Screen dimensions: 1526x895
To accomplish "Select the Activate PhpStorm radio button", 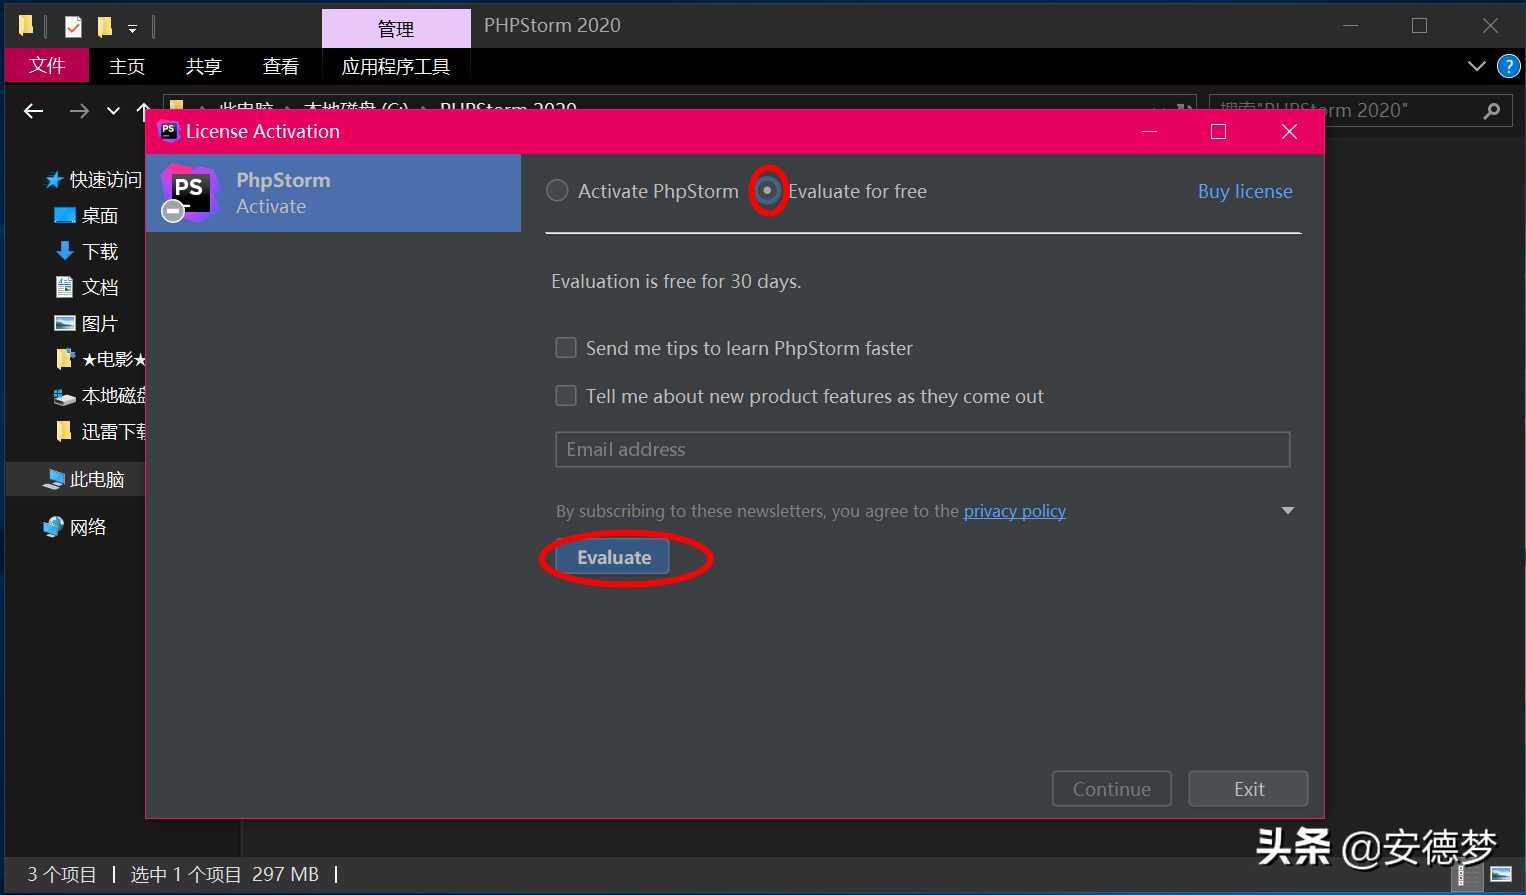I will click(x=557, y=191).
